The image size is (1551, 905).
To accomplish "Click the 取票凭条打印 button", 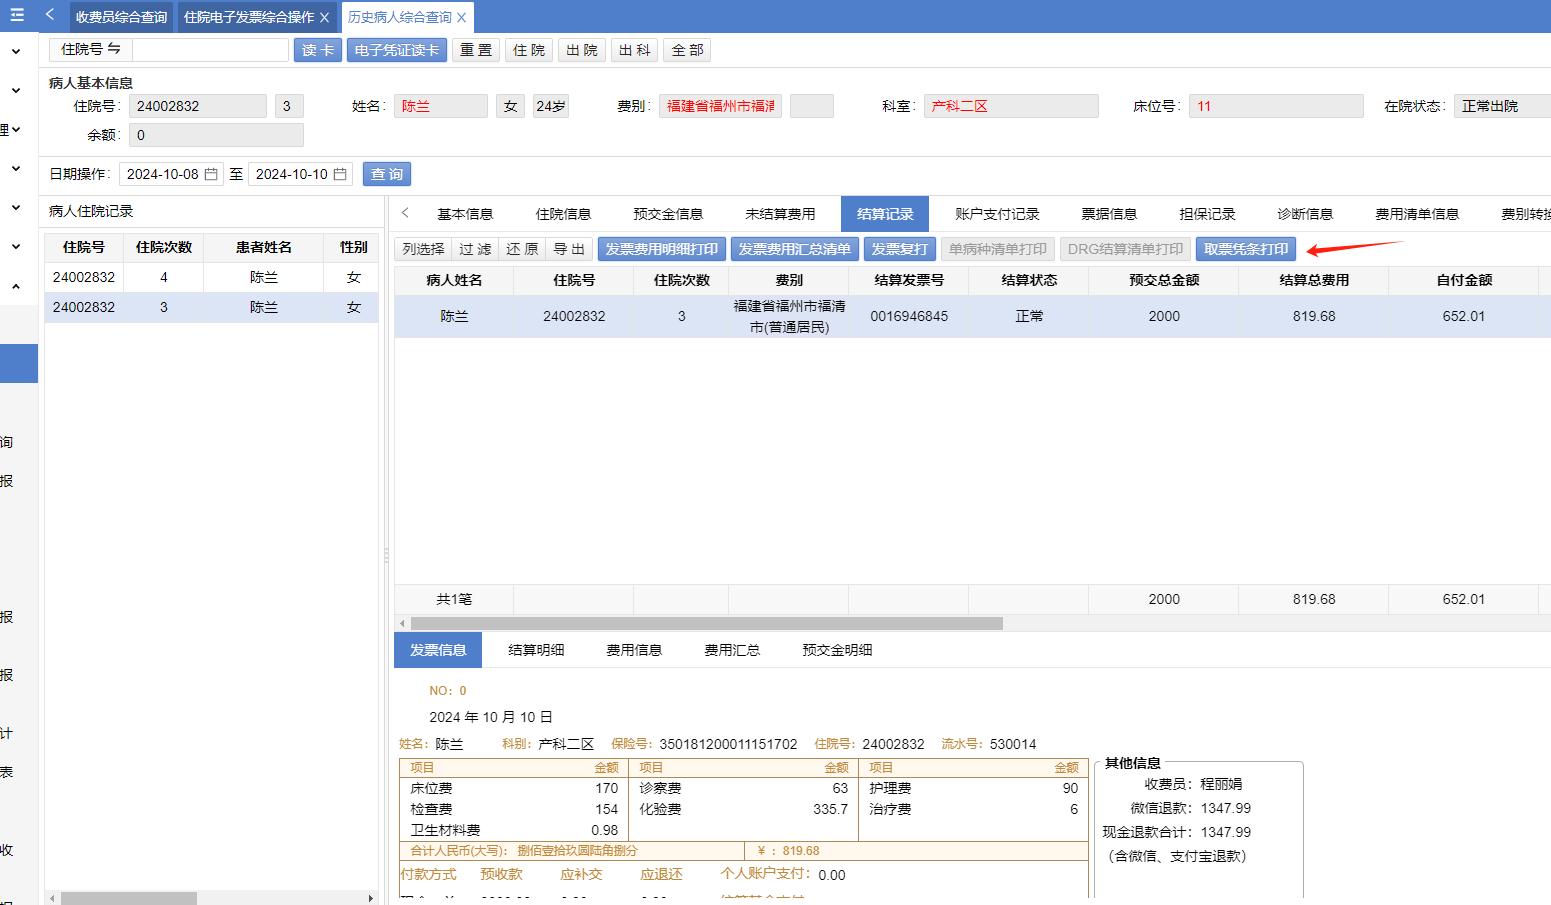I will tap(1246, 249).
